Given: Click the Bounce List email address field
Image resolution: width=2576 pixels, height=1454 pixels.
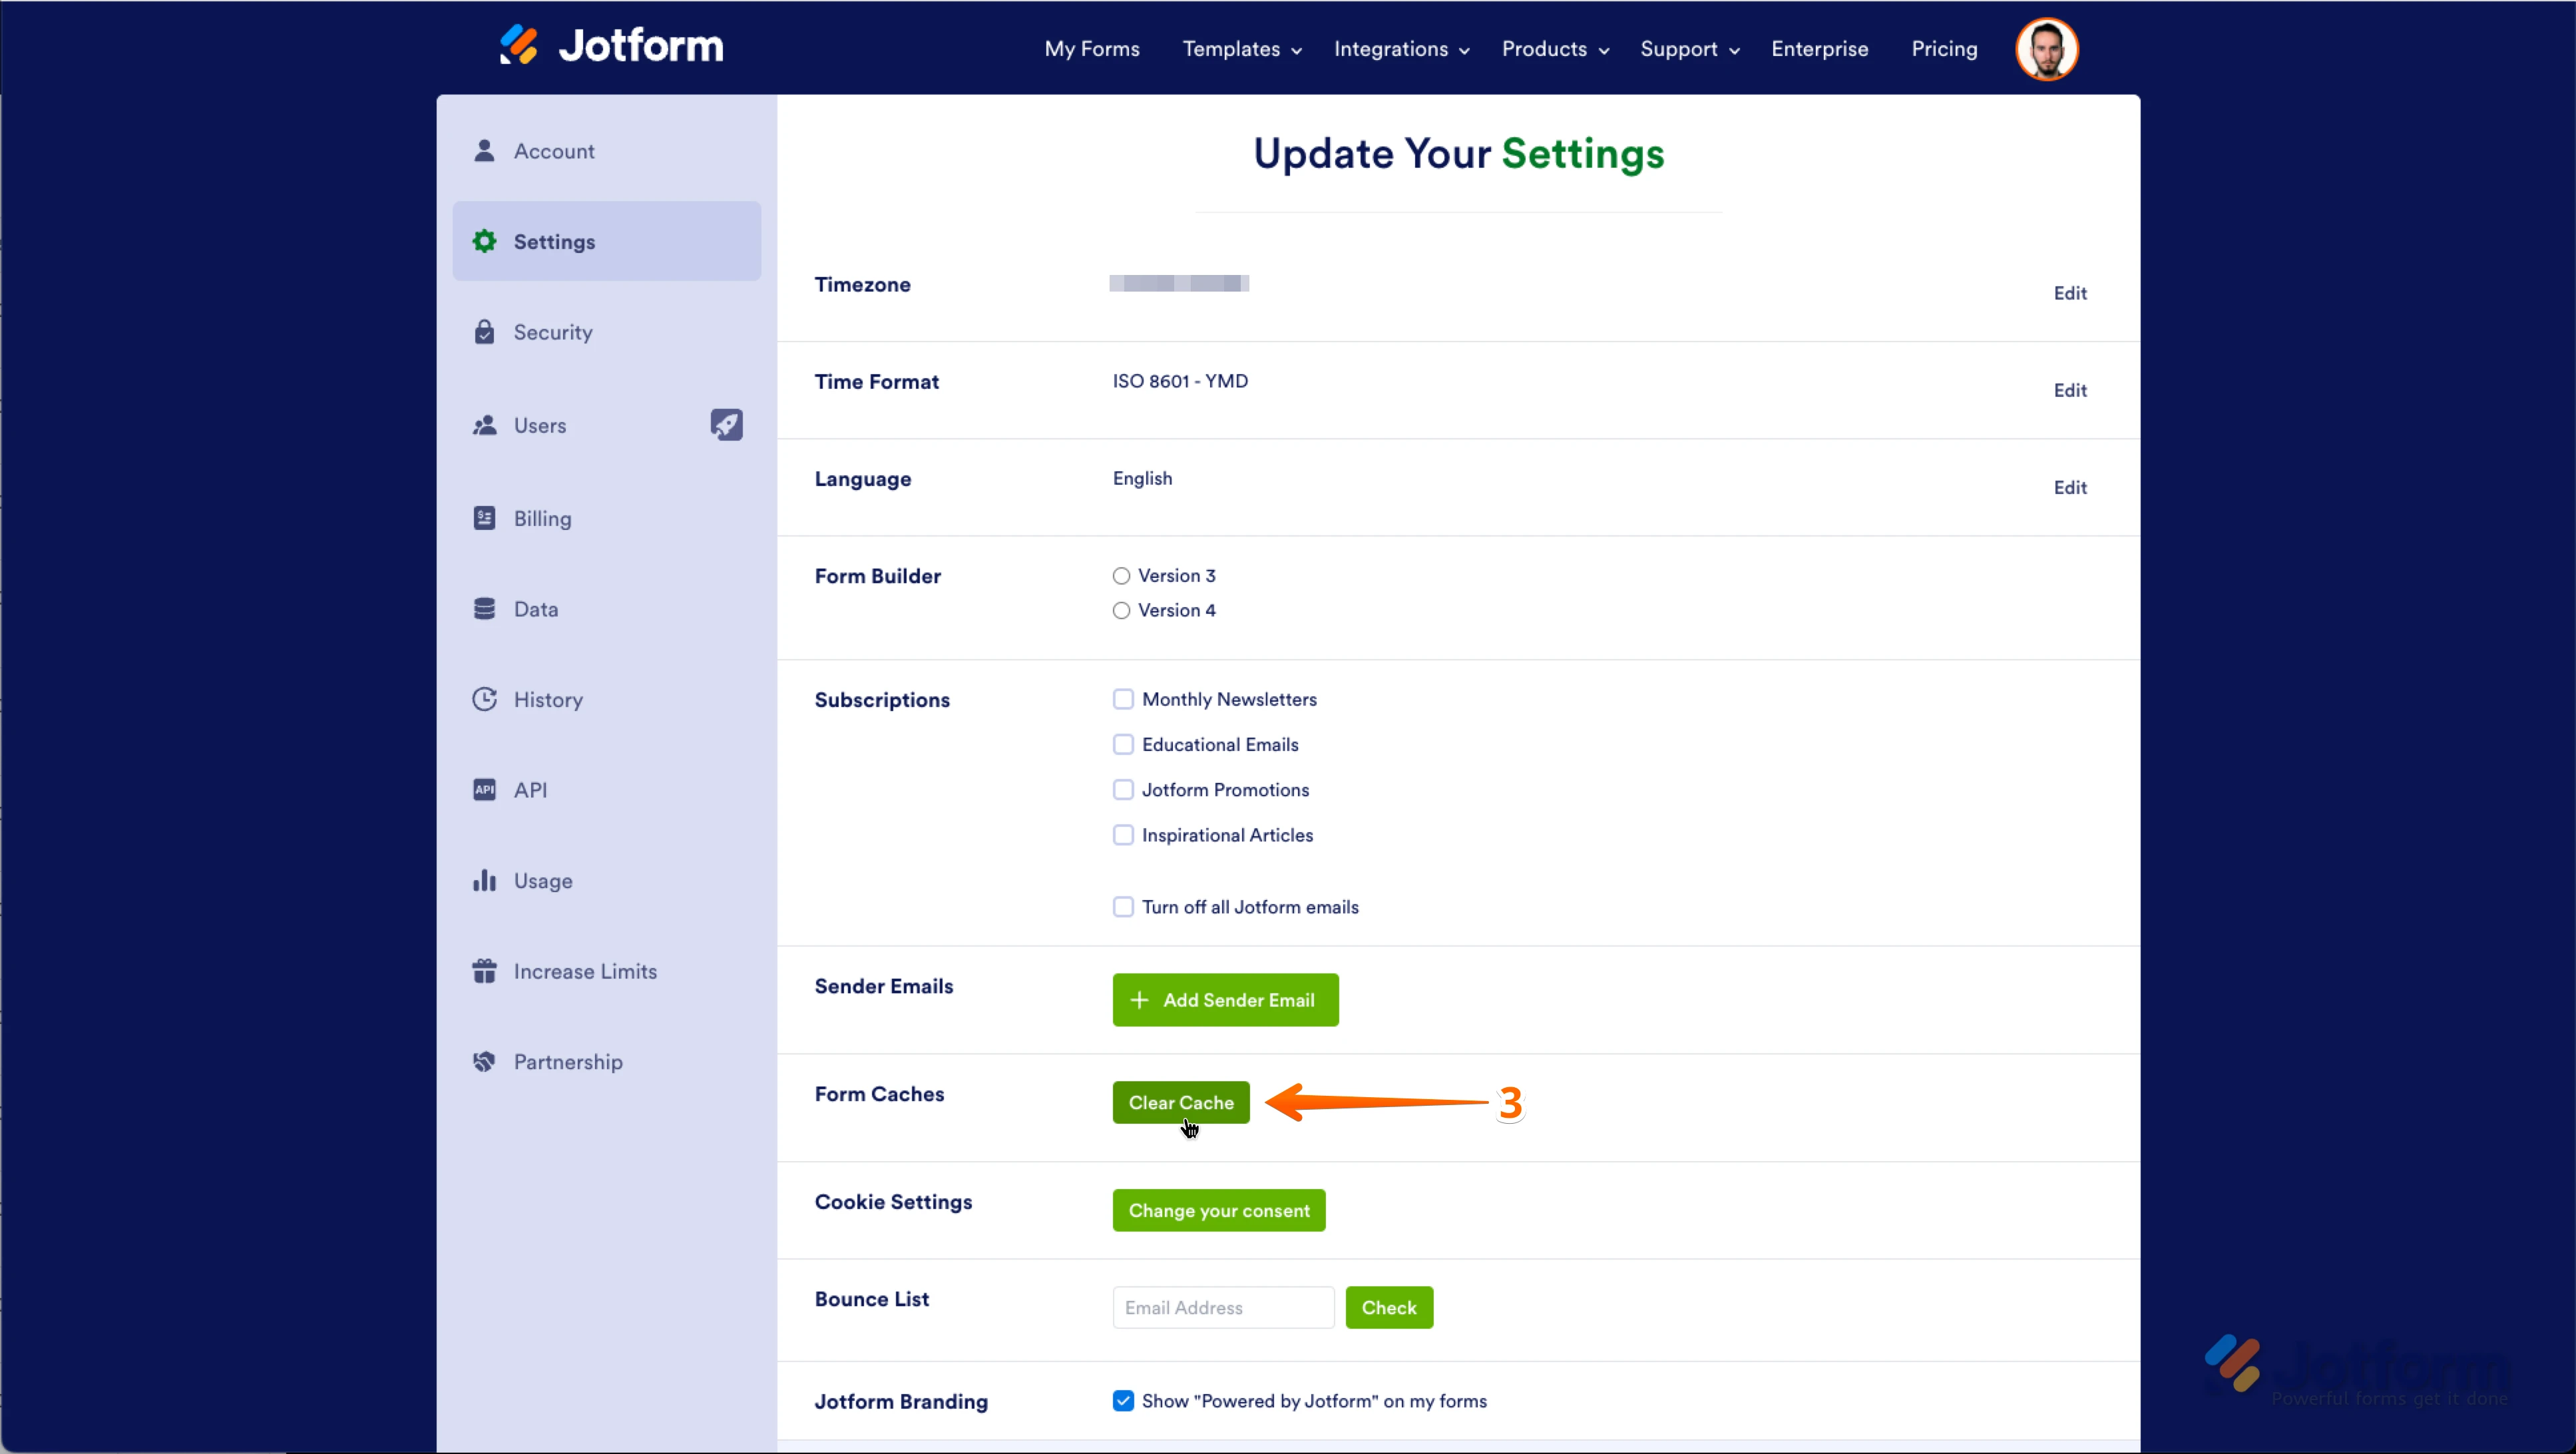Looking at the screenshot, I should coord(1222,1308).
